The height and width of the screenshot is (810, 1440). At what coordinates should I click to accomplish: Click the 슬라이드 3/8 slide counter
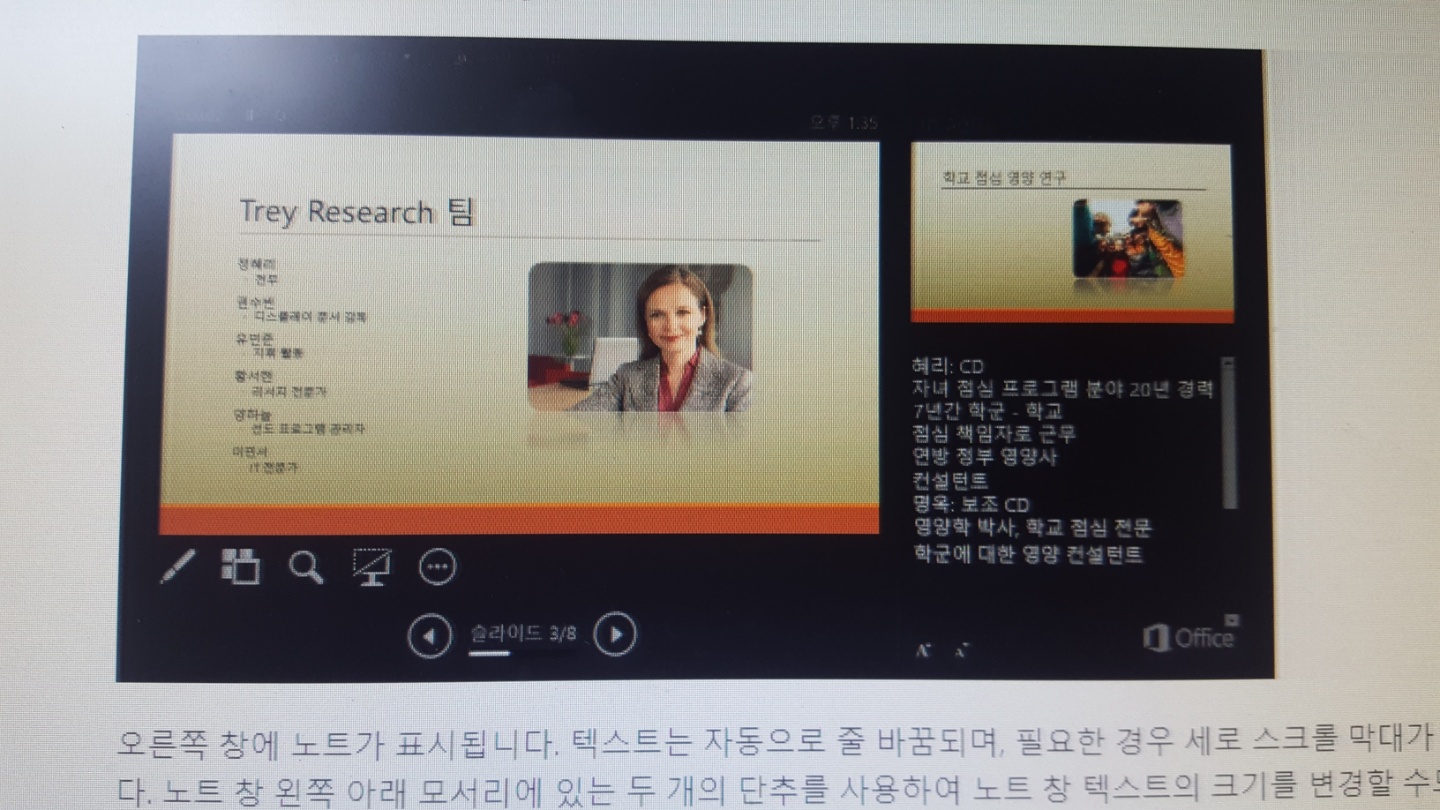pos(523,633)
